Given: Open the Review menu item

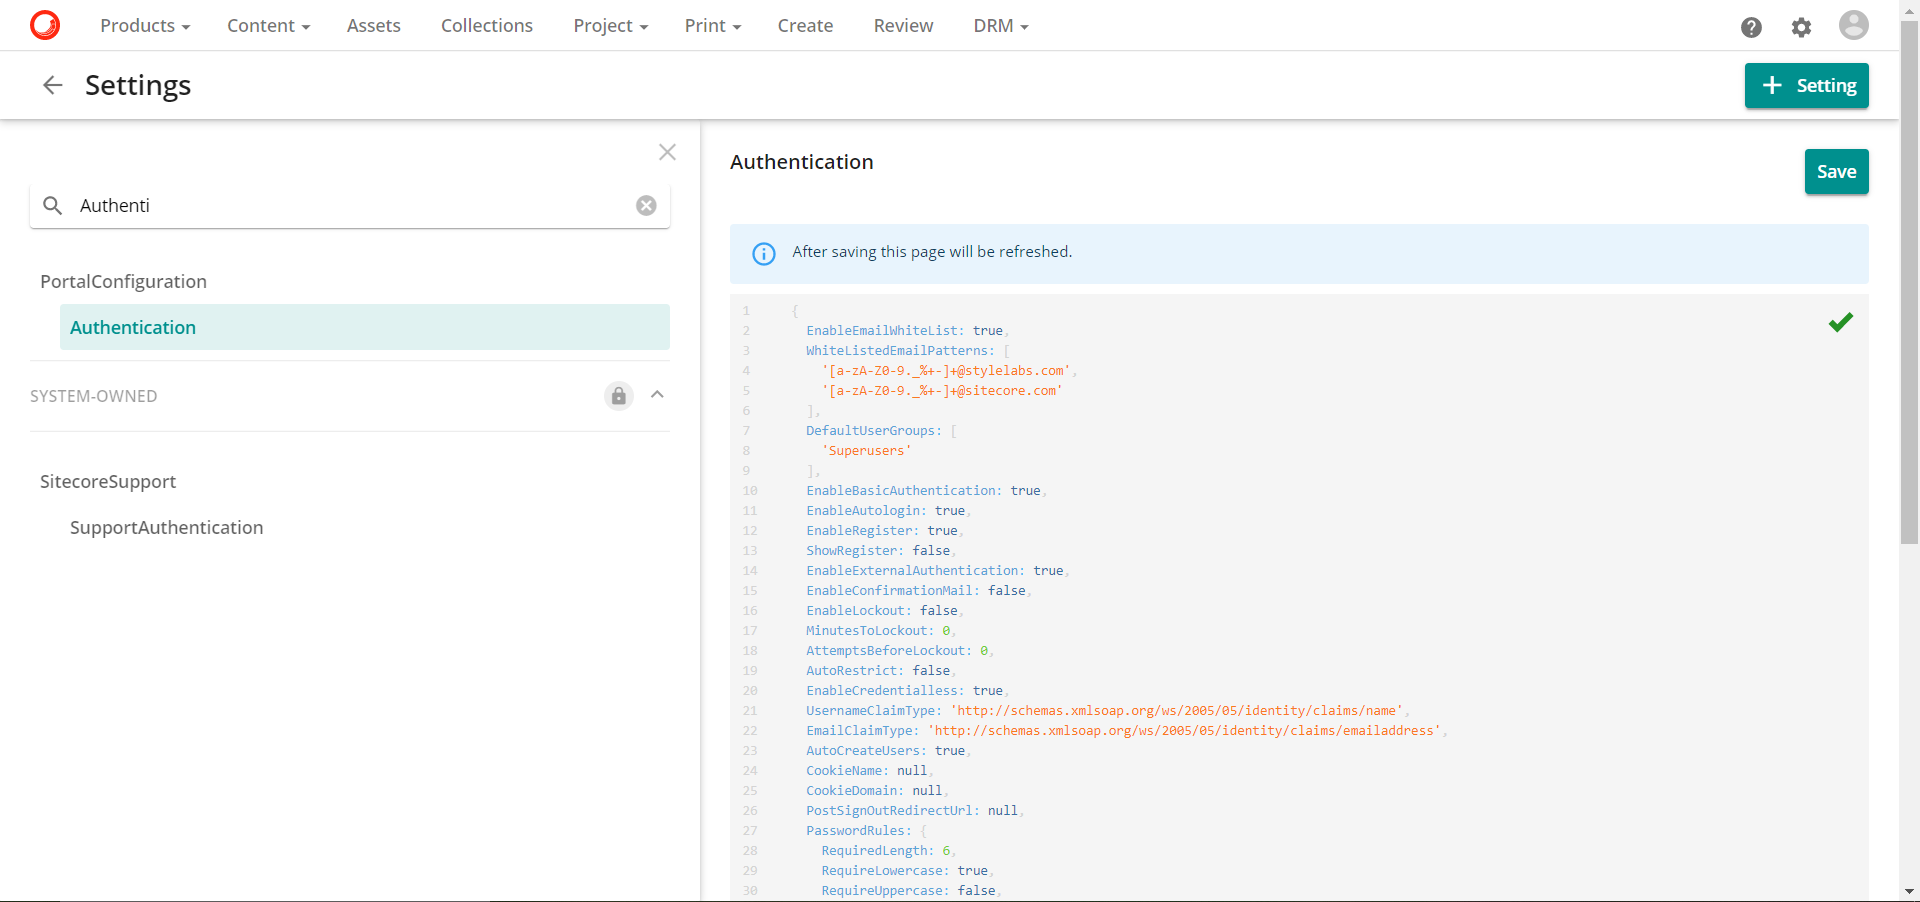Looking at the screenshot, I should pos(903,25).
